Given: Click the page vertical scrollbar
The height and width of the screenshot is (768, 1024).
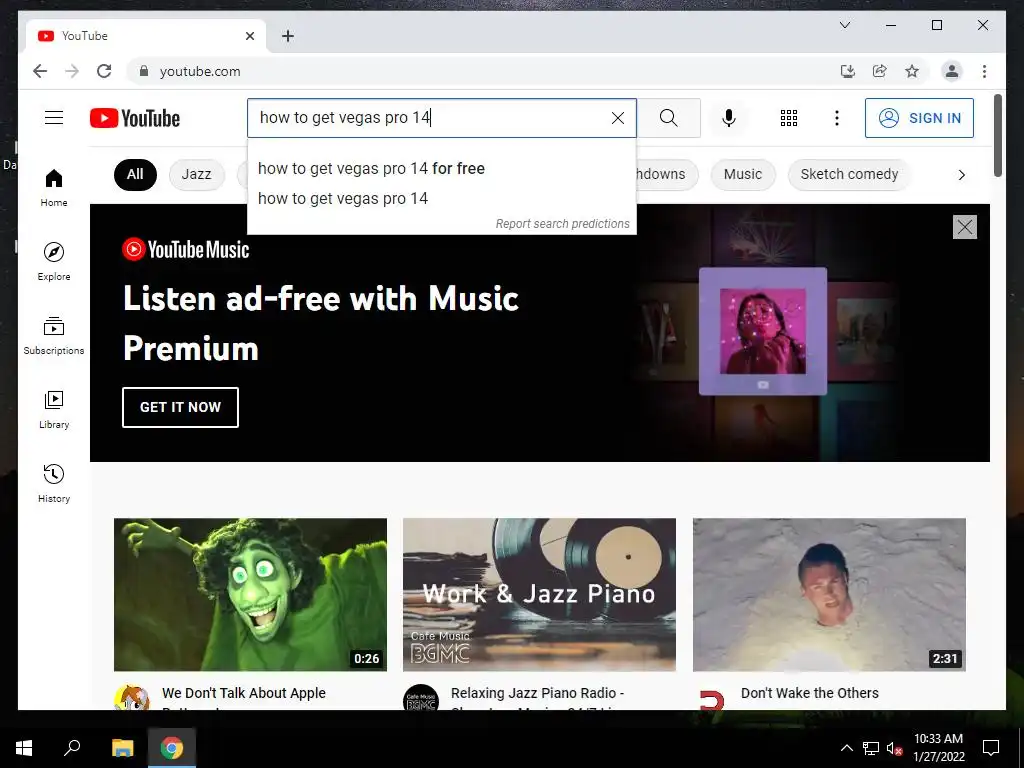Looking at the screenshot, I should (x=997, y=135).
